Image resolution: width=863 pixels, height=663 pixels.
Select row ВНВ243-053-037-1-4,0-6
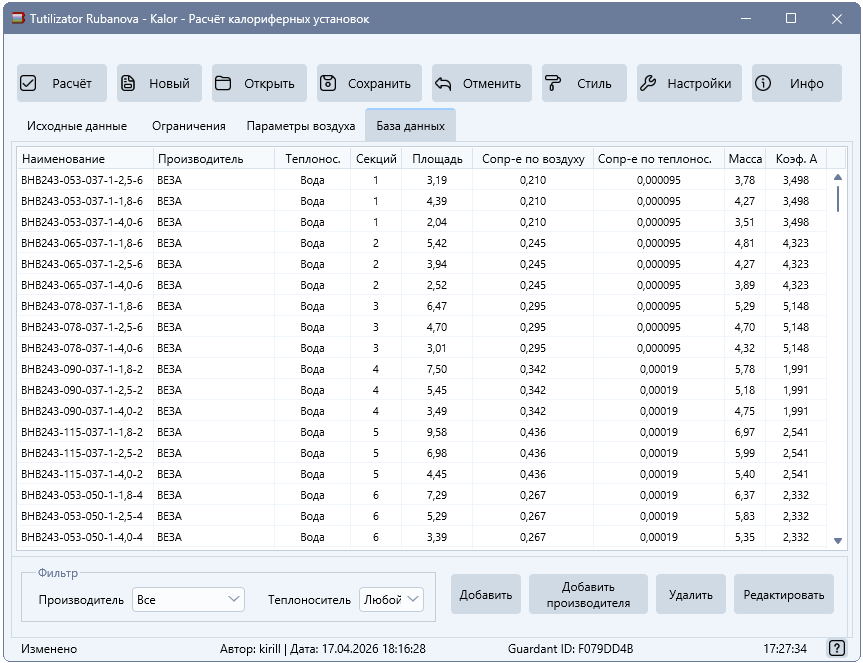422,222
